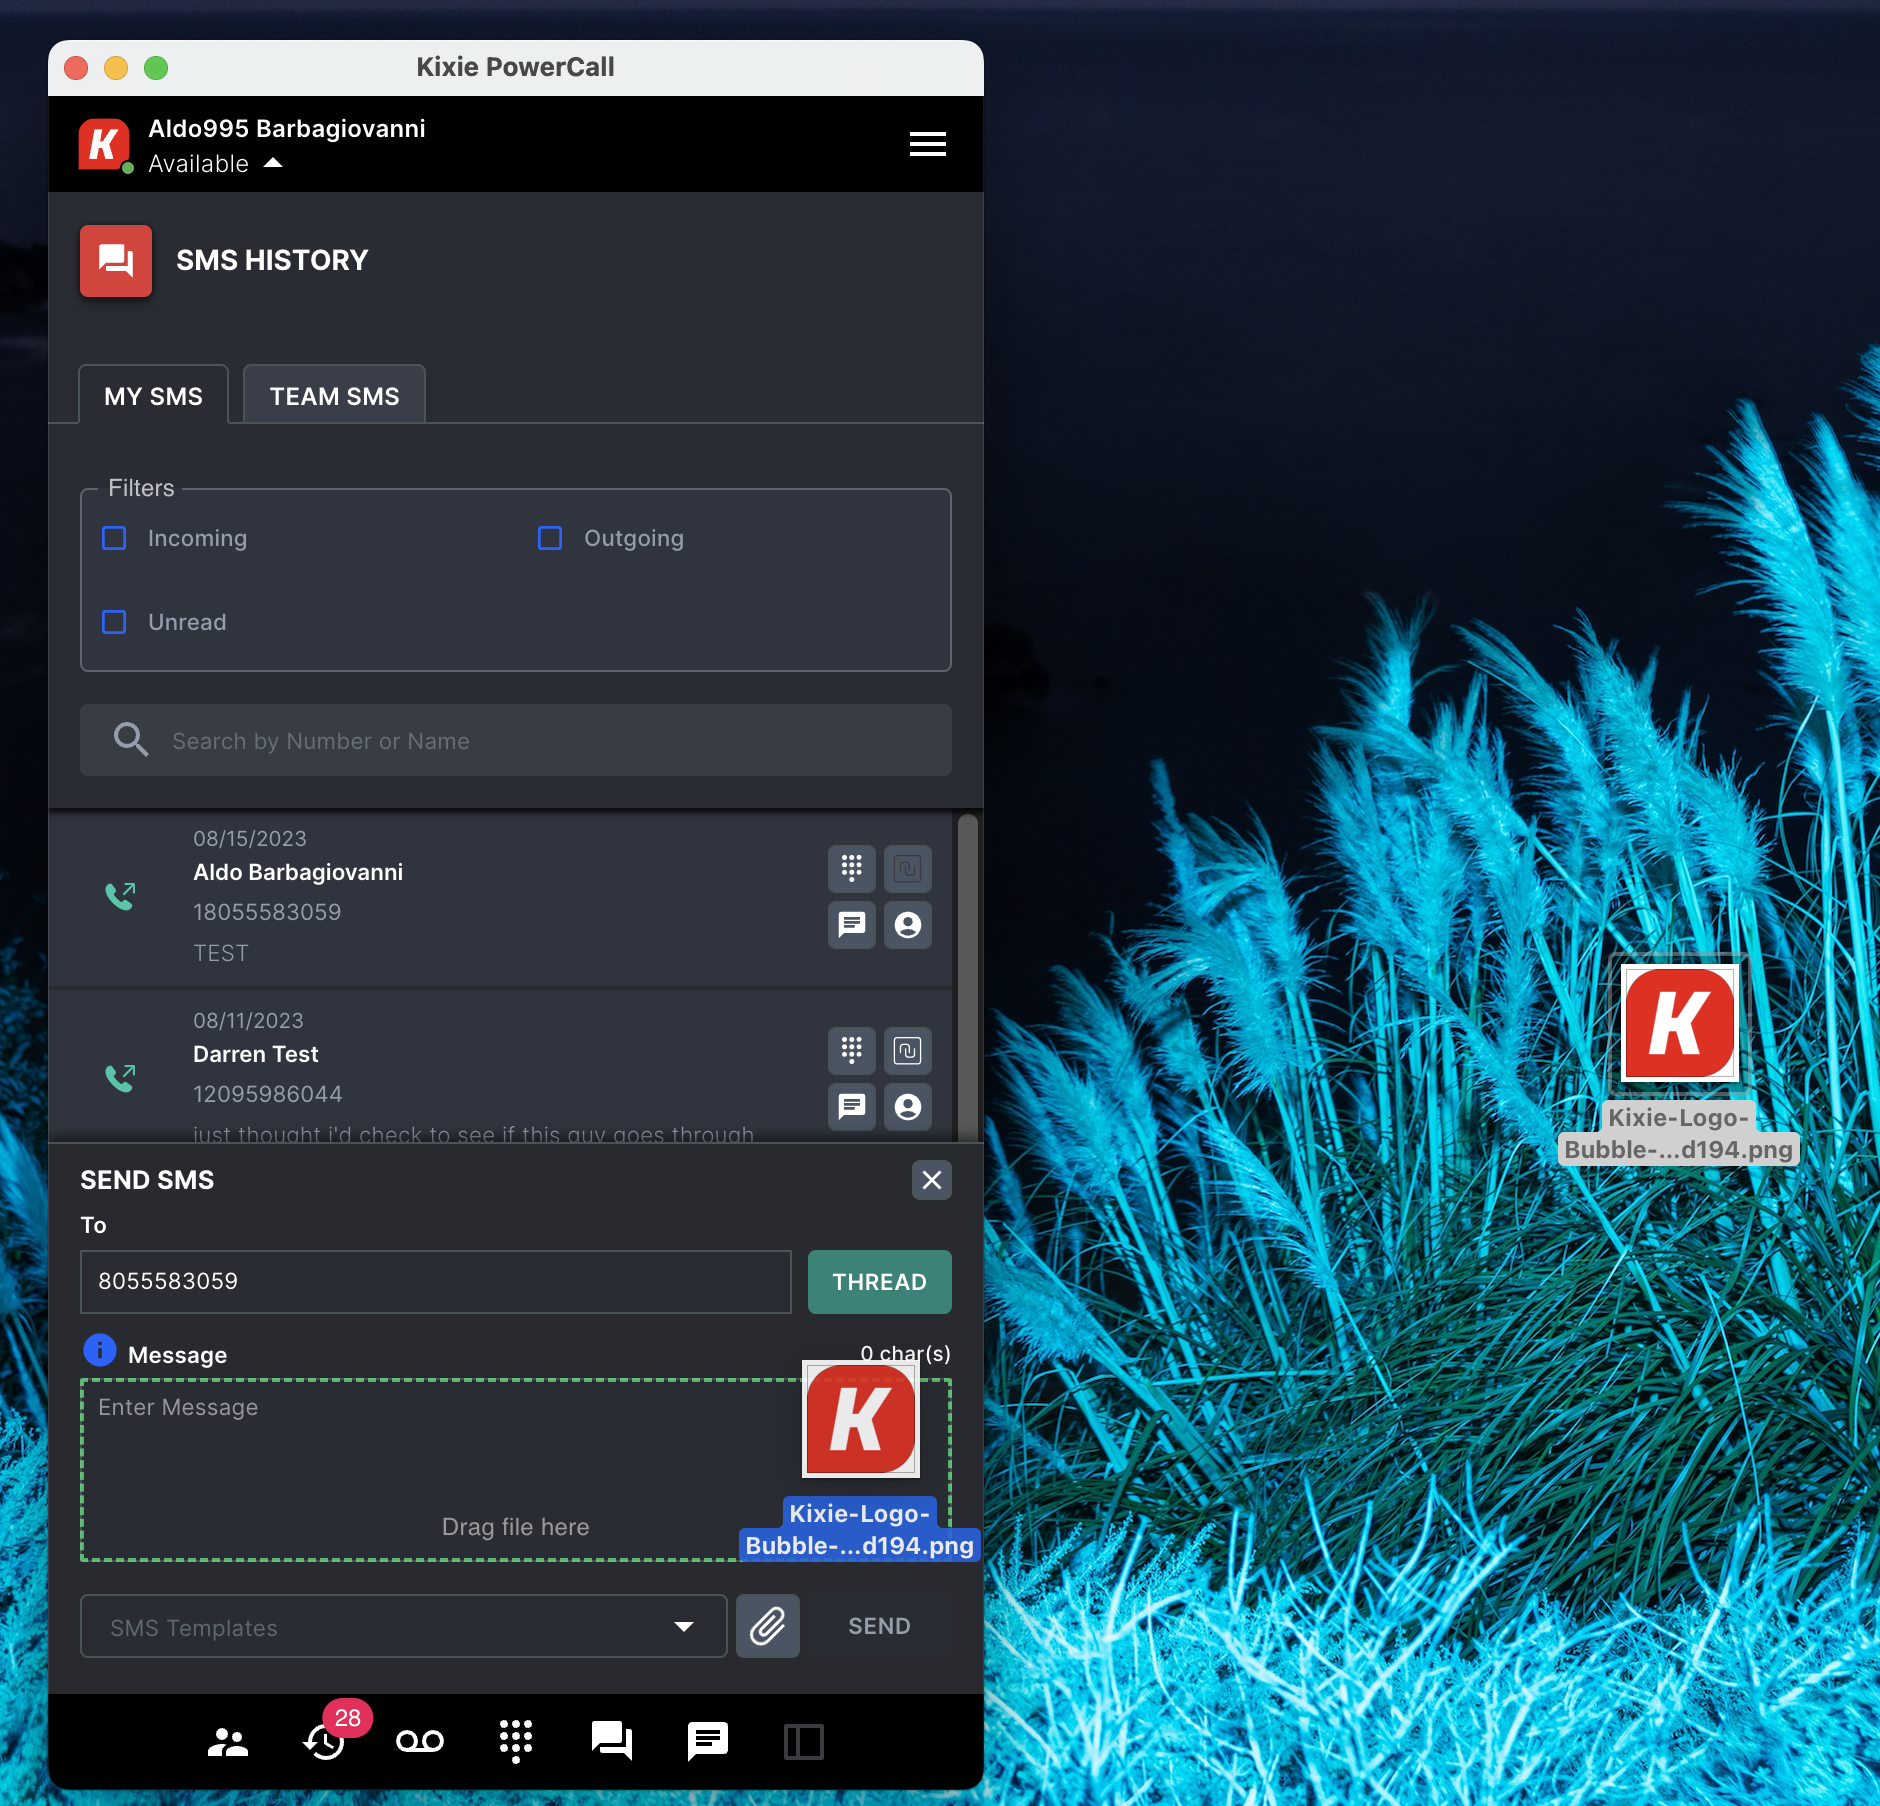Click the outgoing call icon for Darren Test
1880x1806 pixels.
pyautogui.click(x=120, y=1077)
